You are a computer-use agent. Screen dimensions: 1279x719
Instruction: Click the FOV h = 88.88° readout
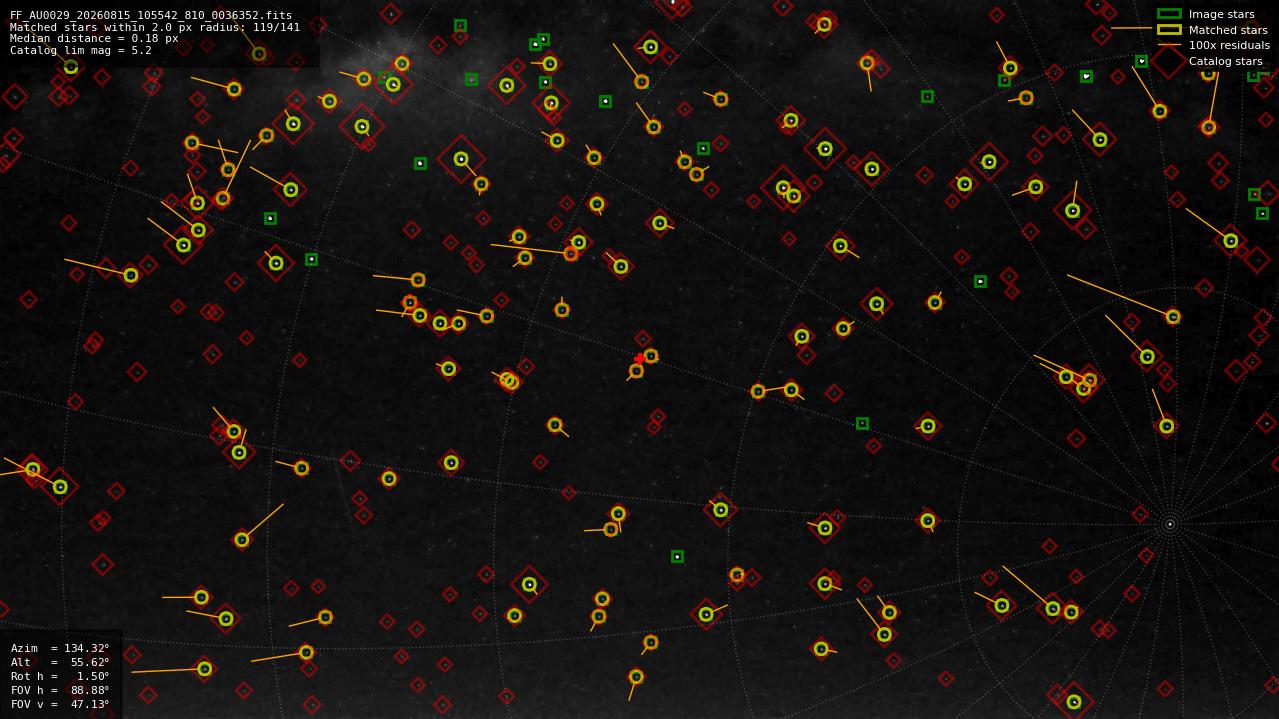60,690
